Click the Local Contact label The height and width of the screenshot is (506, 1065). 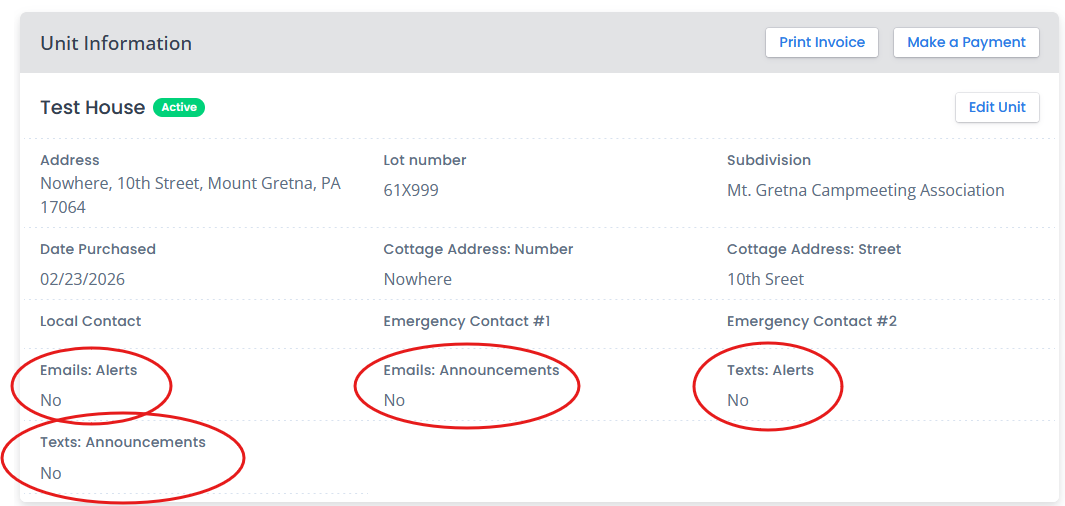click(90, 321)
